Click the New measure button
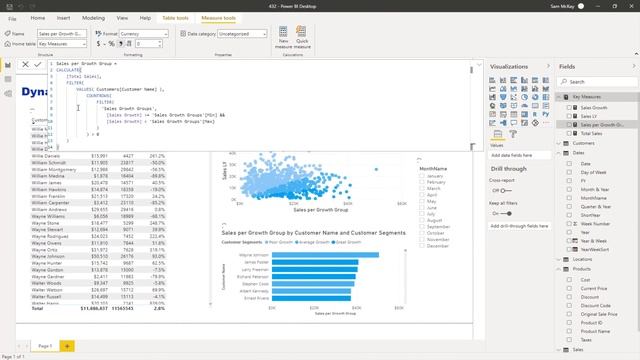This screenshot has width=640, height=360. click(x=283, y=38)
